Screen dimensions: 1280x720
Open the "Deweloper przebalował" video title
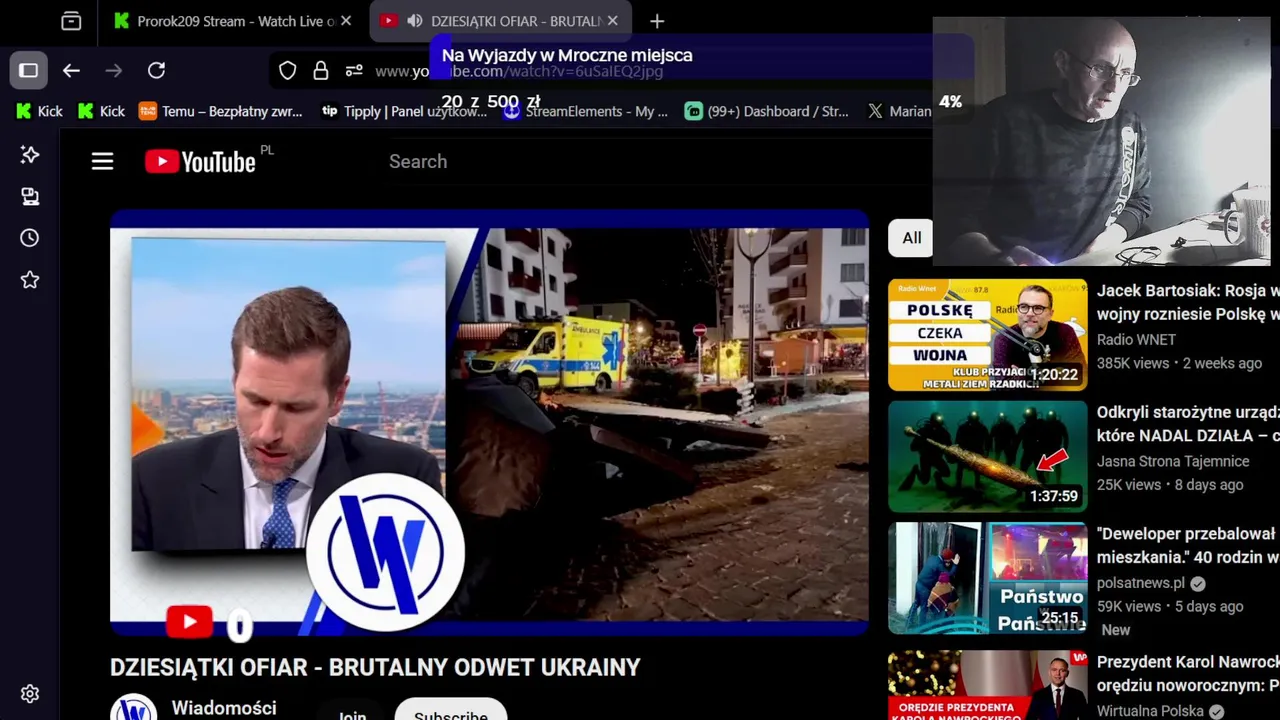click(x=1188, y=546)
